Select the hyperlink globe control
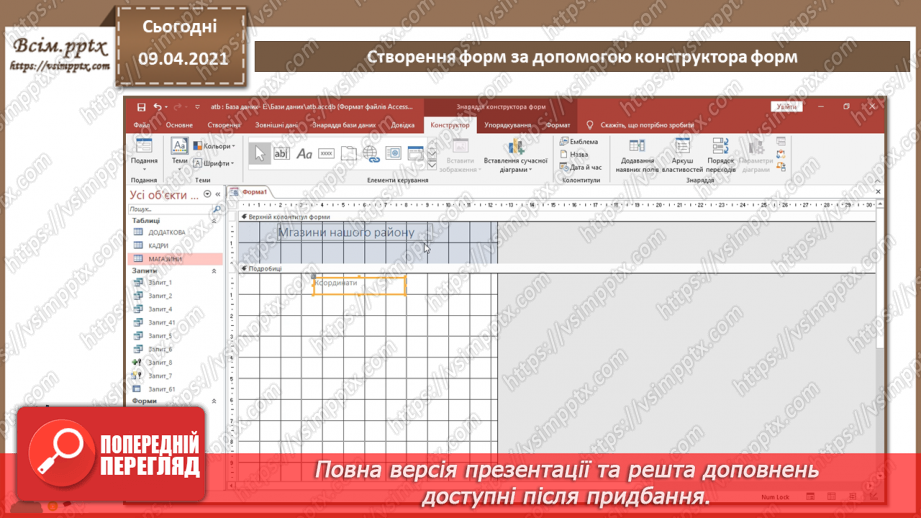This screenshot has width=921, height=518. click(x=371, y=153)
